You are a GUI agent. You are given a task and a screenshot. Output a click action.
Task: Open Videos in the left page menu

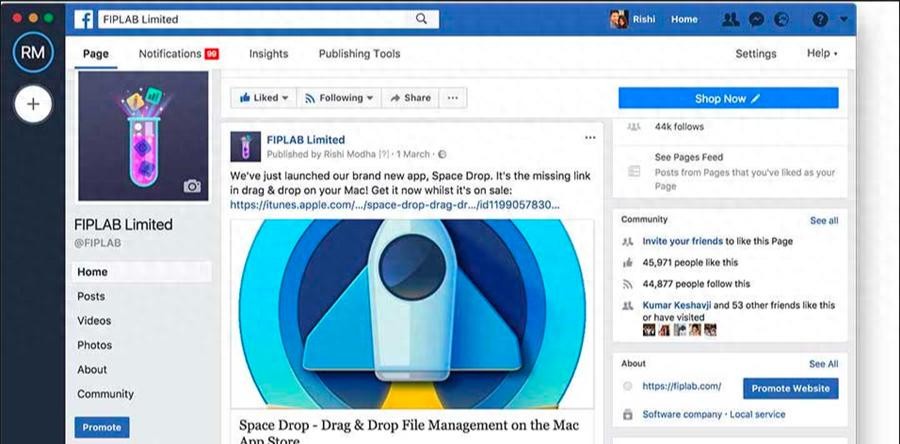click(x=94, y=321)
